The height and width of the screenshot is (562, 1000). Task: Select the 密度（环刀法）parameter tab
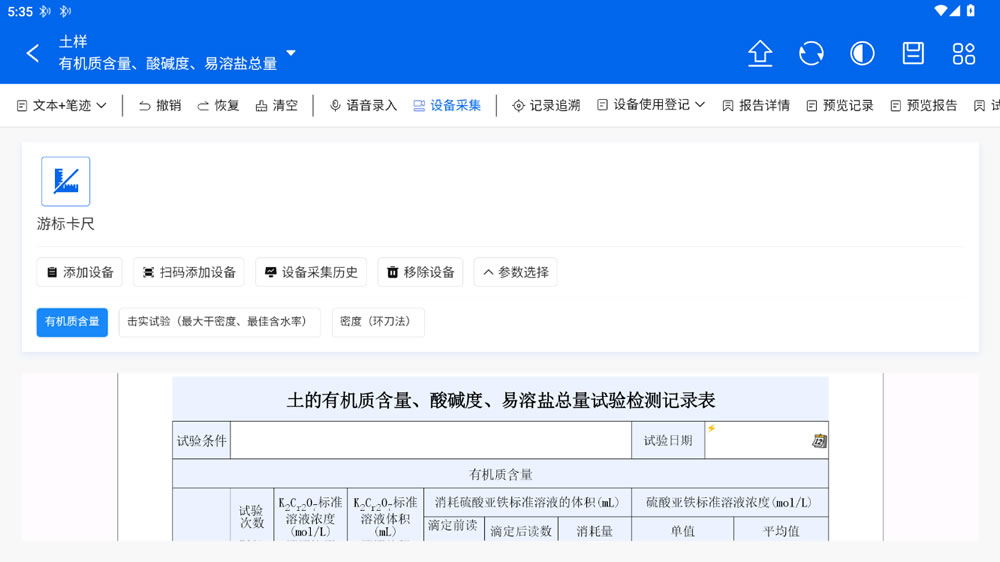pyautogui.click(x=378, y=322)
